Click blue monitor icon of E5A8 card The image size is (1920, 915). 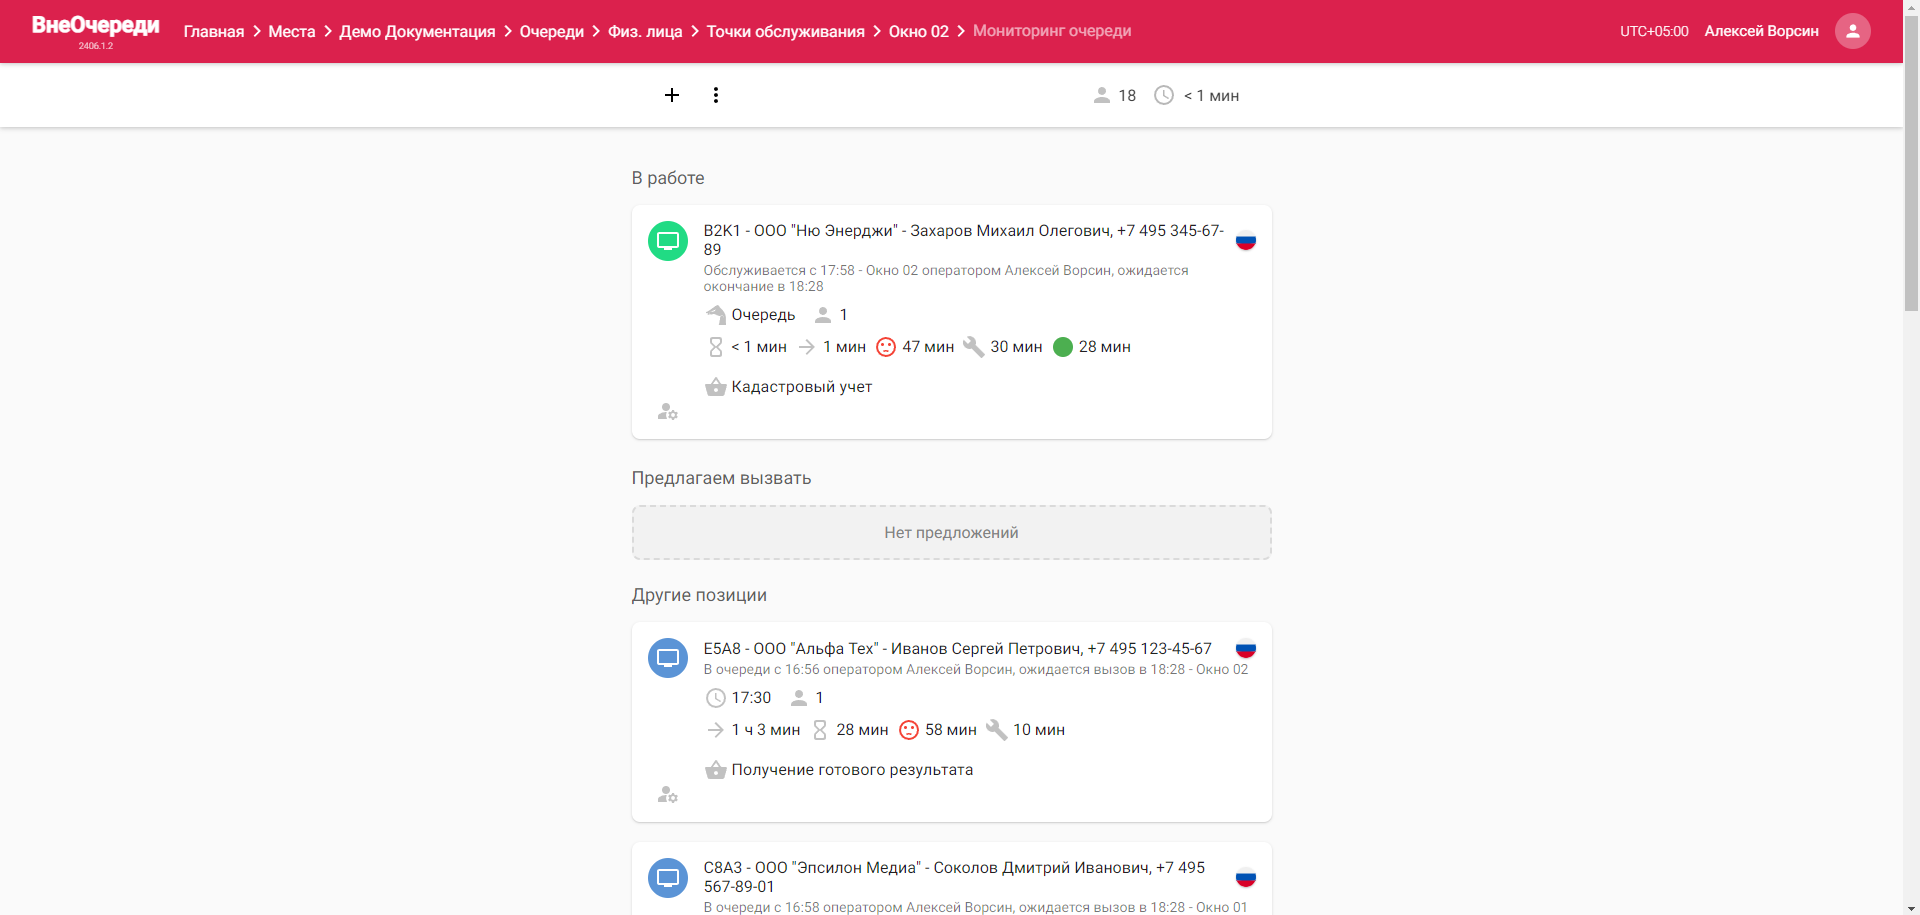click(x=668, y=658)
